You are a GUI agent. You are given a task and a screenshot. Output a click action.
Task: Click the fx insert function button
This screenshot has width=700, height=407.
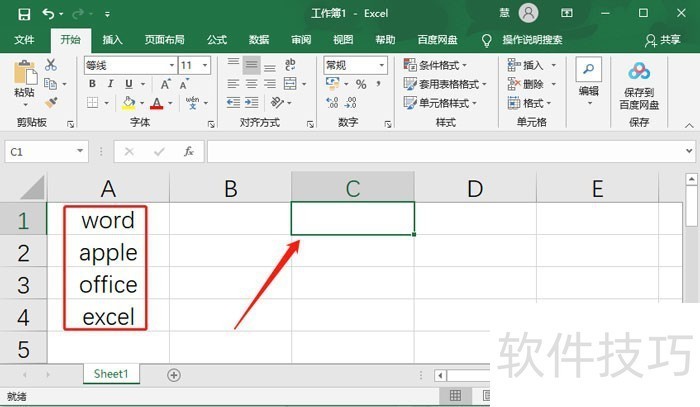tap(189, 151)
